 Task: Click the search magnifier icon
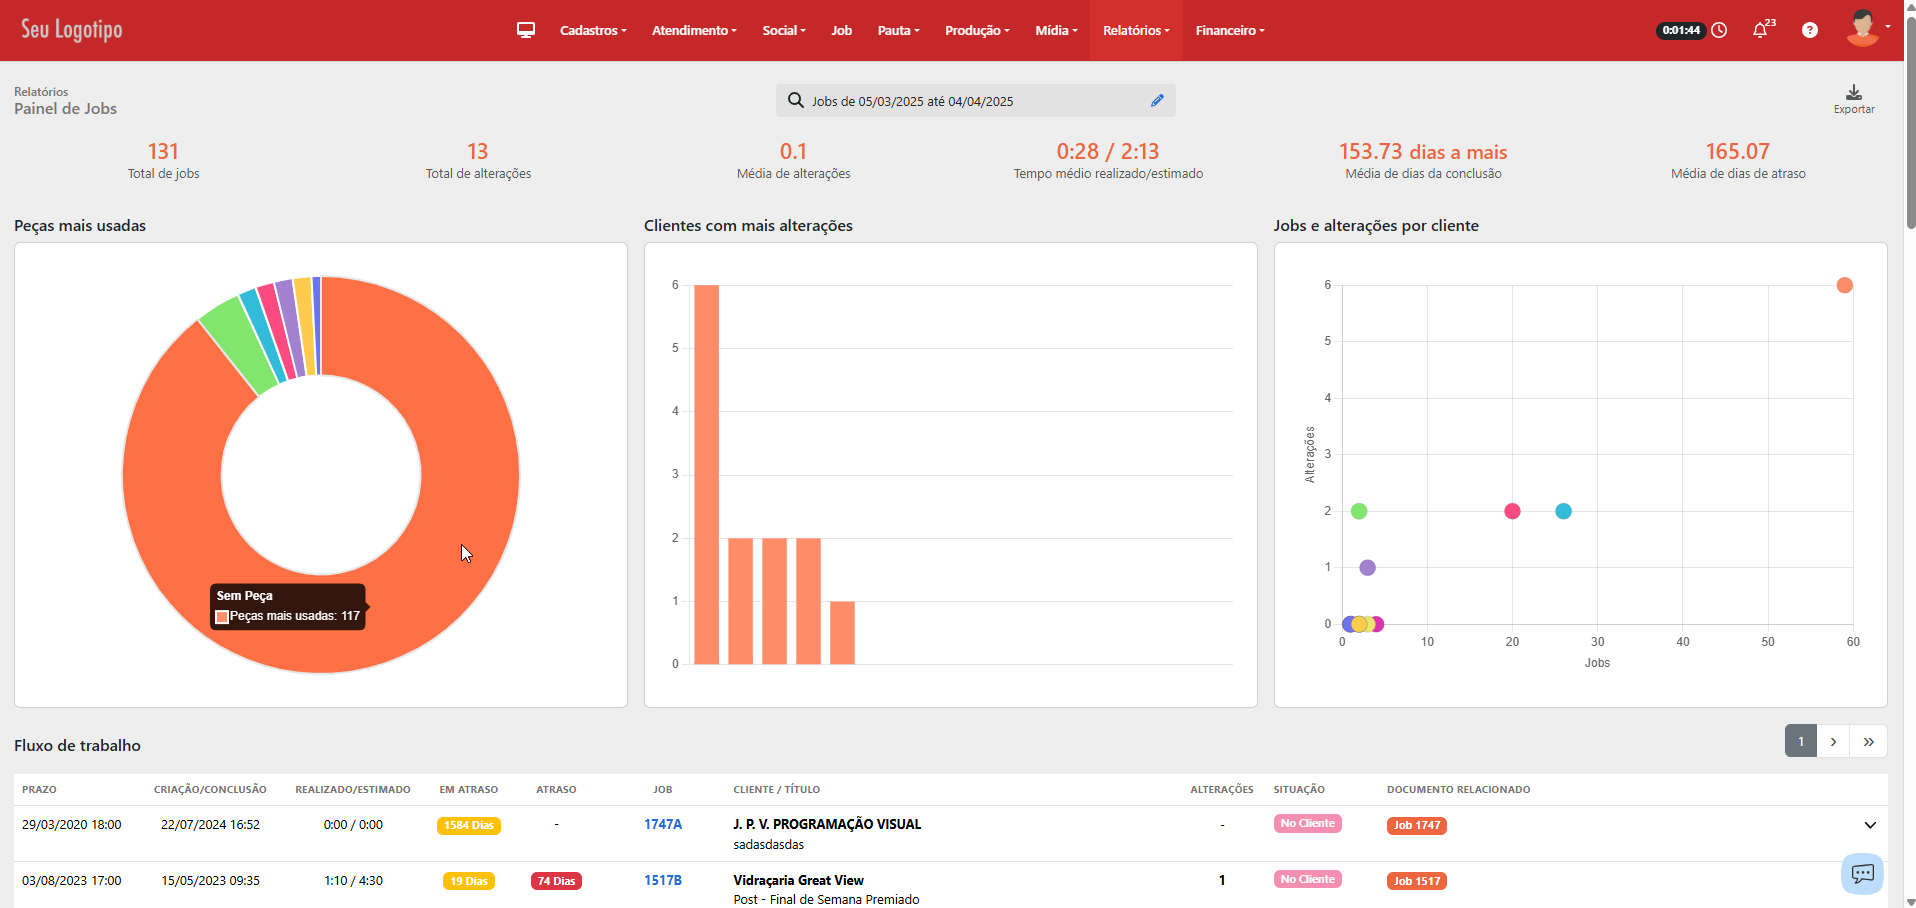coord(795,101)
